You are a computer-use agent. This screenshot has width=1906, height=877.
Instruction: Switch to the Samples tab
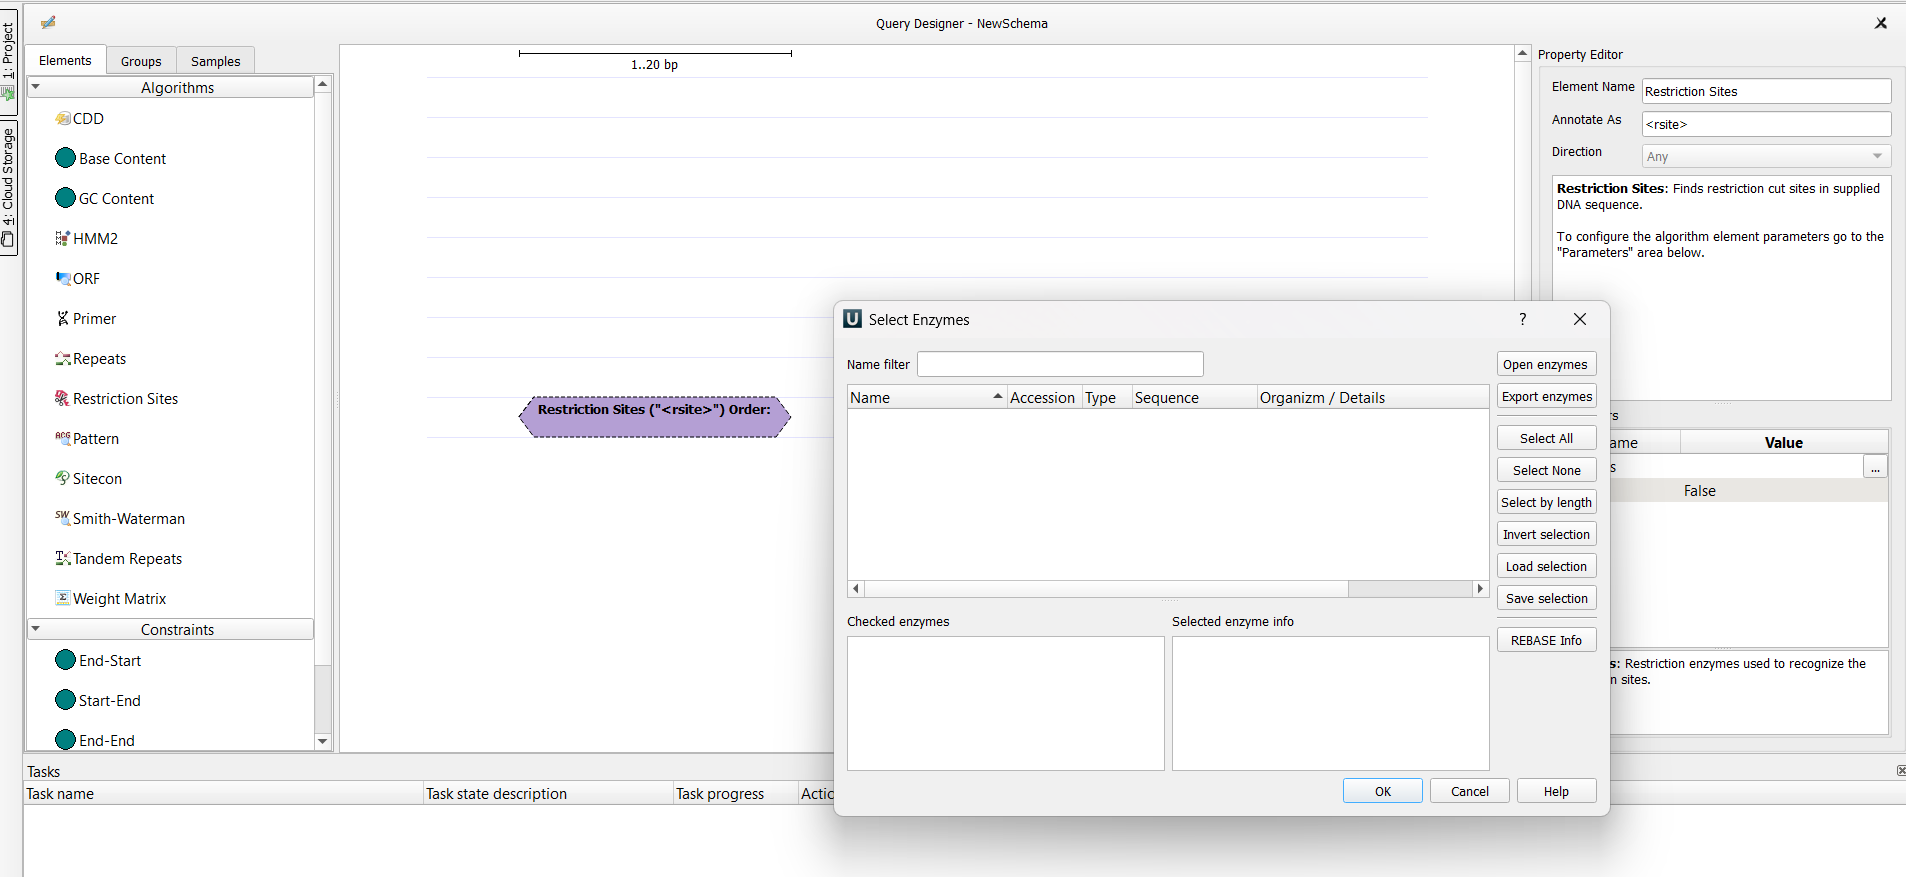pos(216,61)
